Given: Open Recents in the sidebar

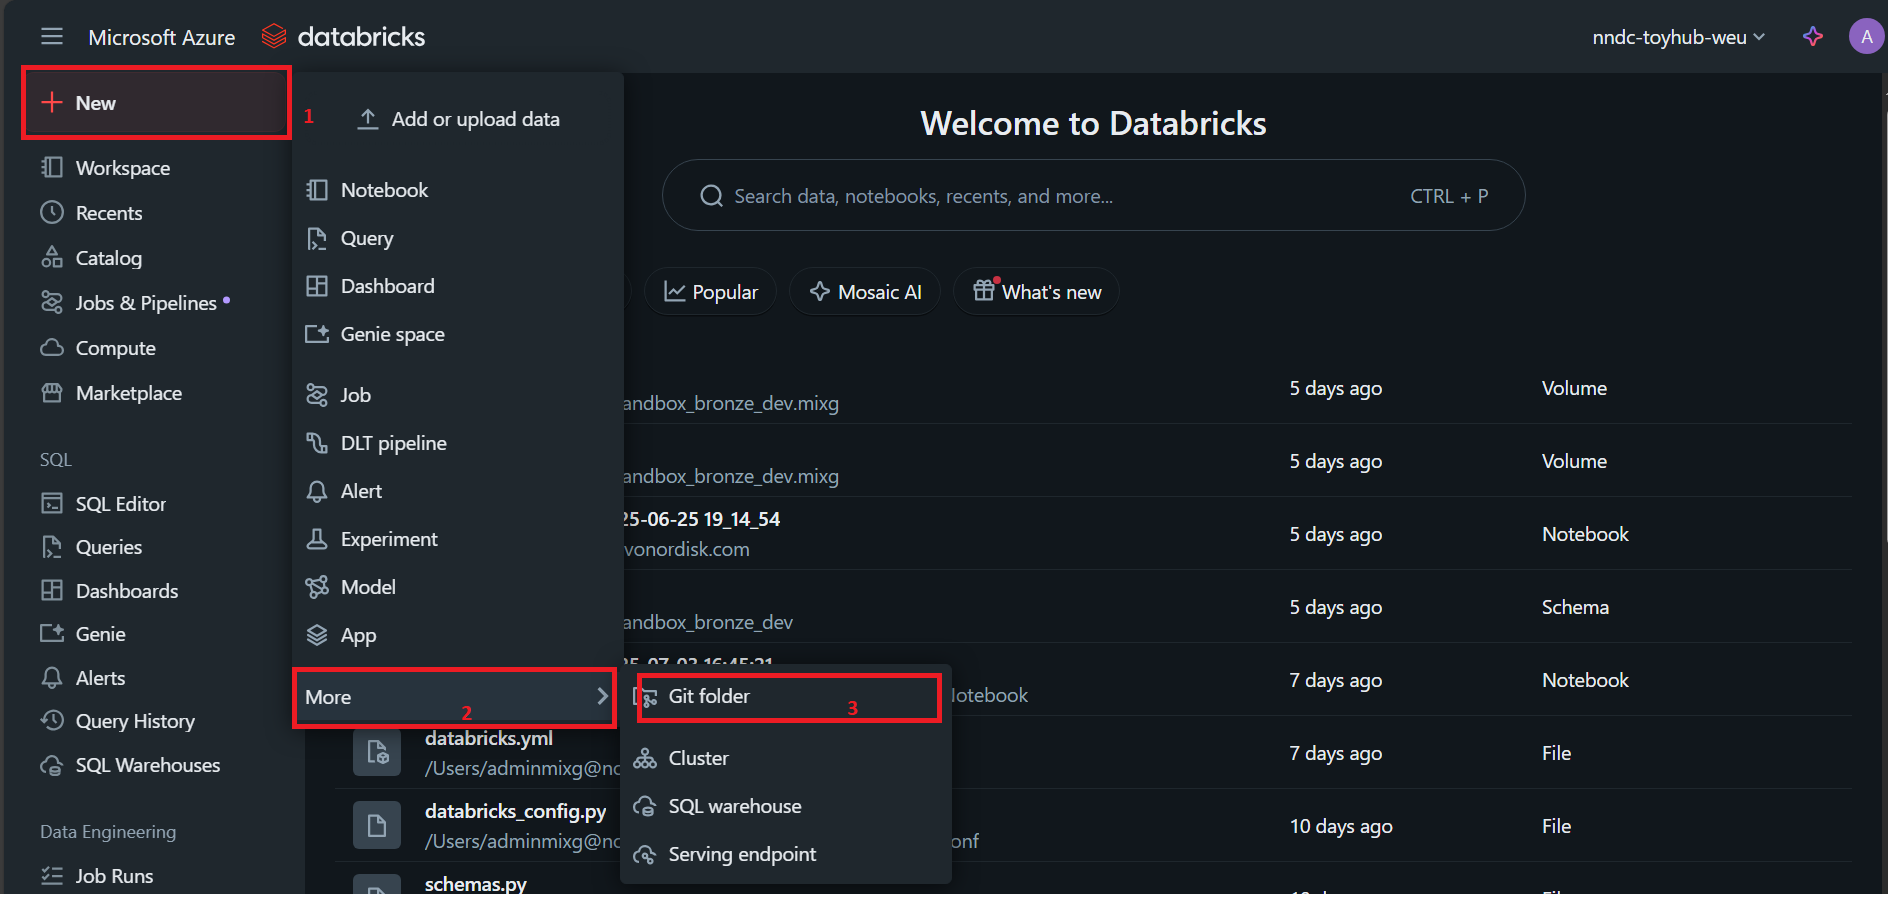Looking at the screenshot, I should (109, 213).
